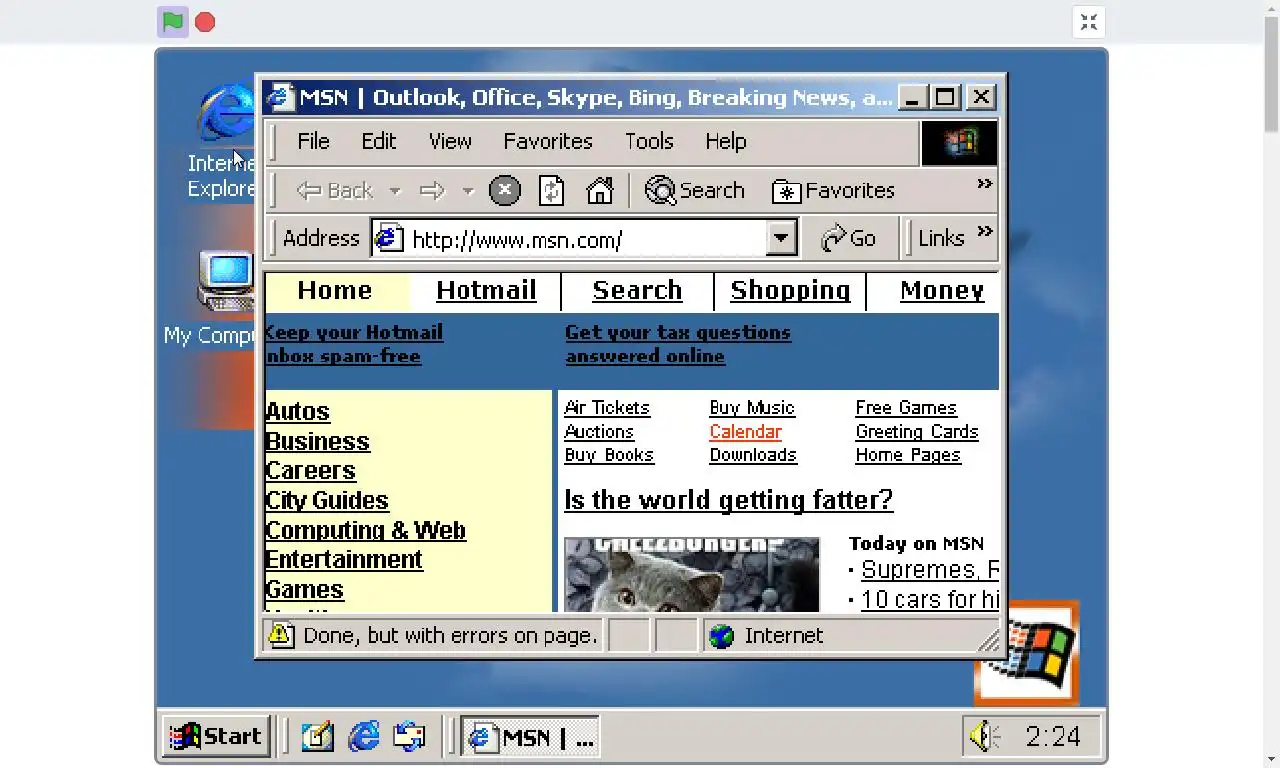Expand the Links bar chevron

[x=984, y=231]
